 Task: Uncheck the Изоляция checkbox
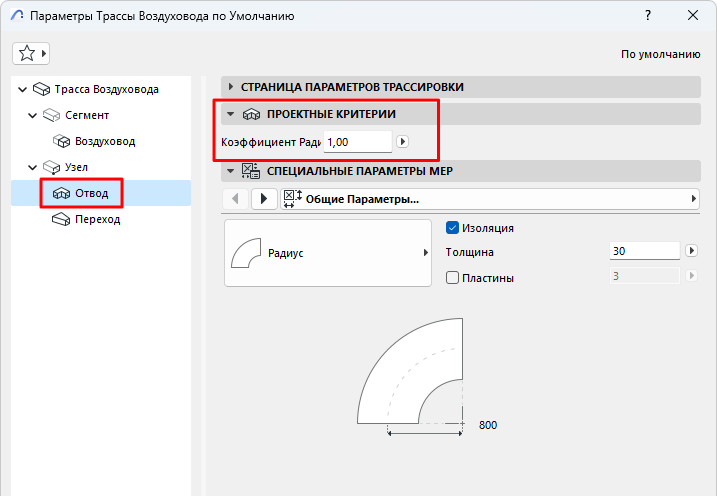pyautogui.click(x=452, y=228)
